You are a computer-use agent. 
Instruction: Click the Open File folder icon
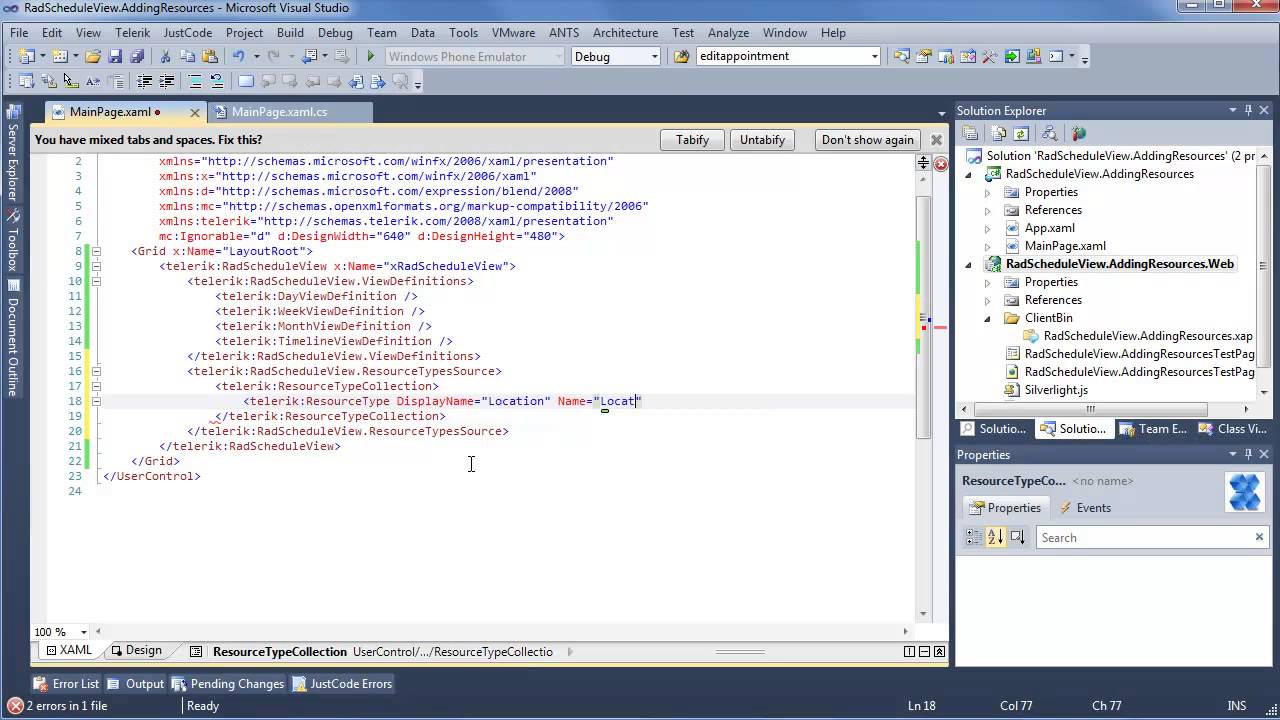click(x=92, y=57)
